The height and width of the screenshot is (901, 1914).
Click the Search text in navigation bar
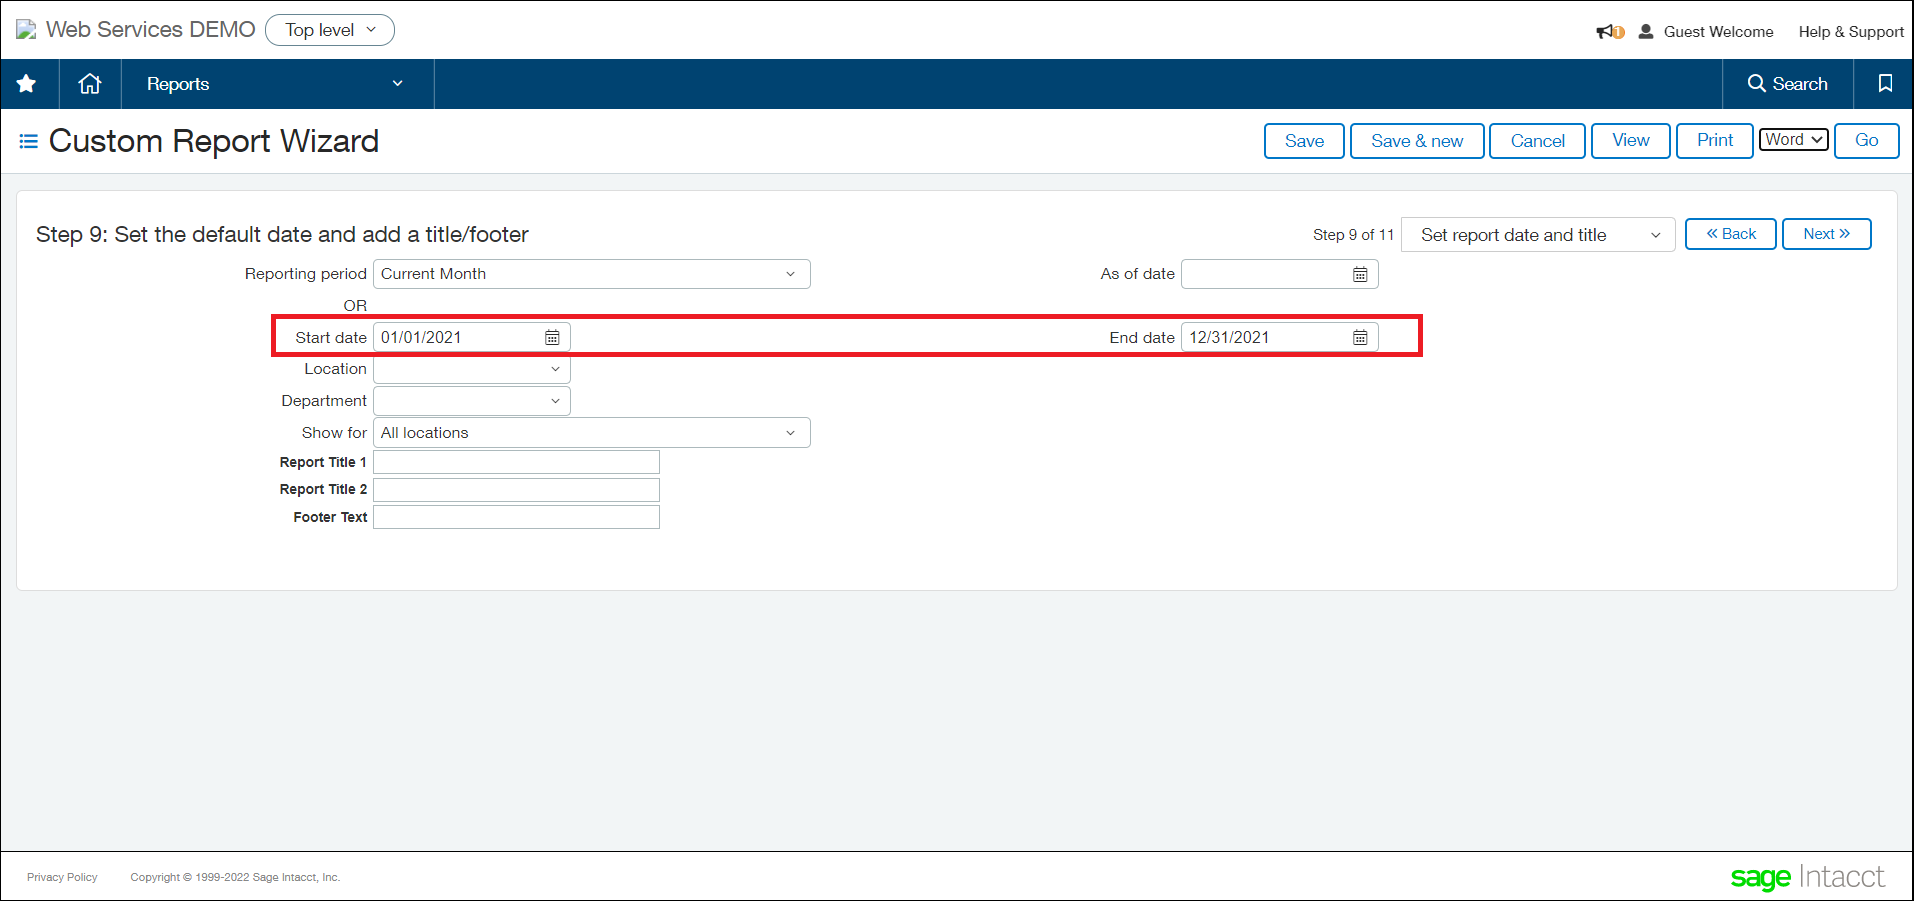coord(1800,84)
